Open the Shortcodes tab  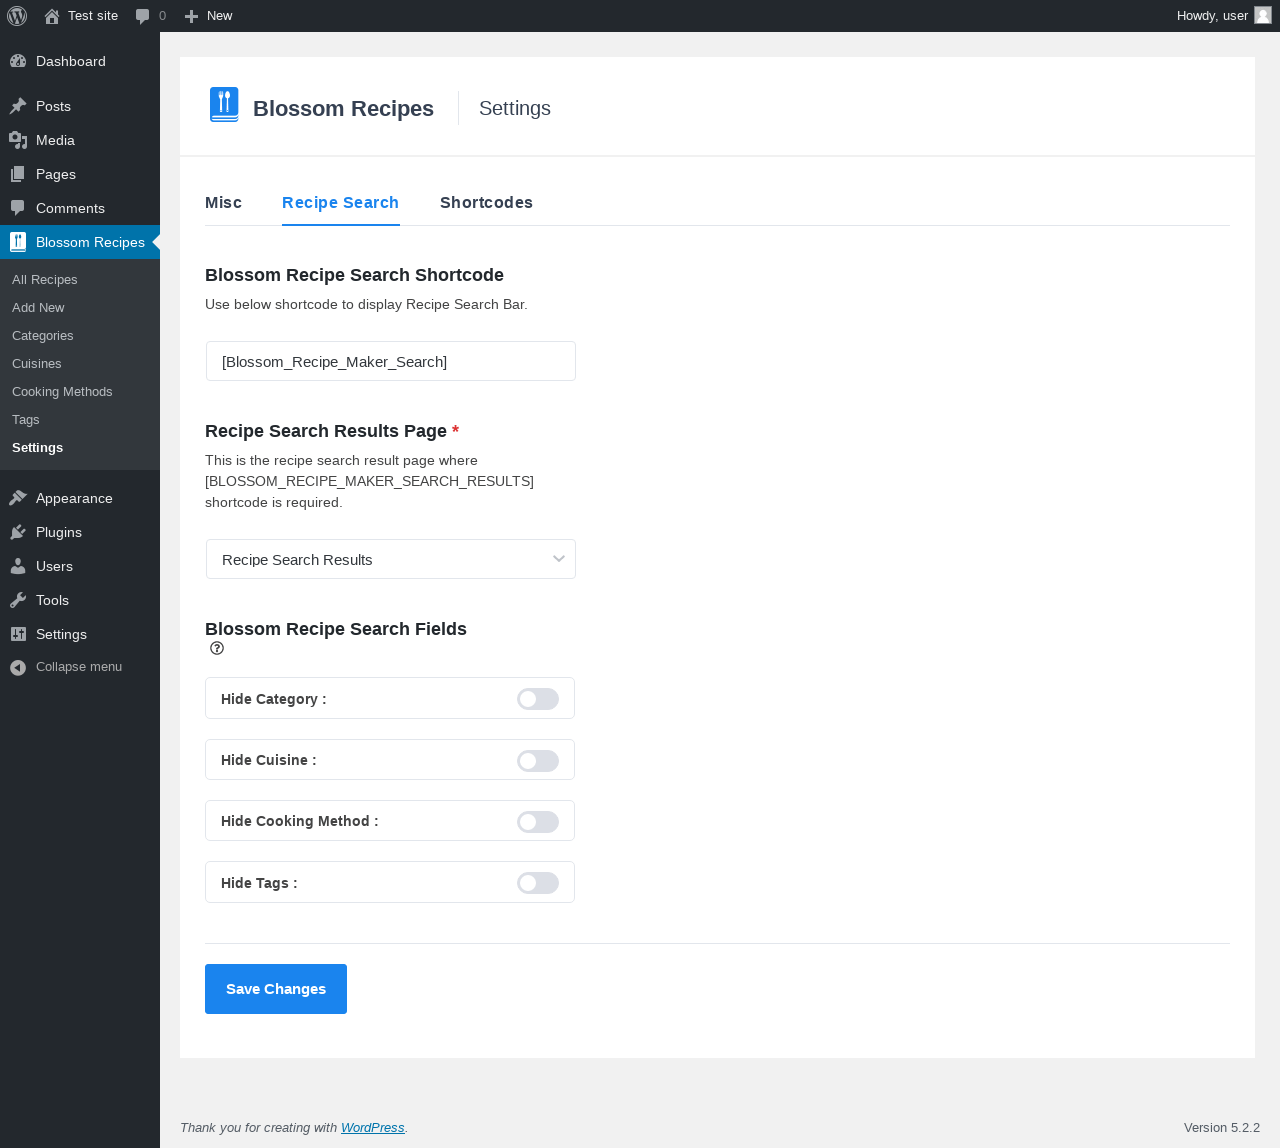(486, 202)
